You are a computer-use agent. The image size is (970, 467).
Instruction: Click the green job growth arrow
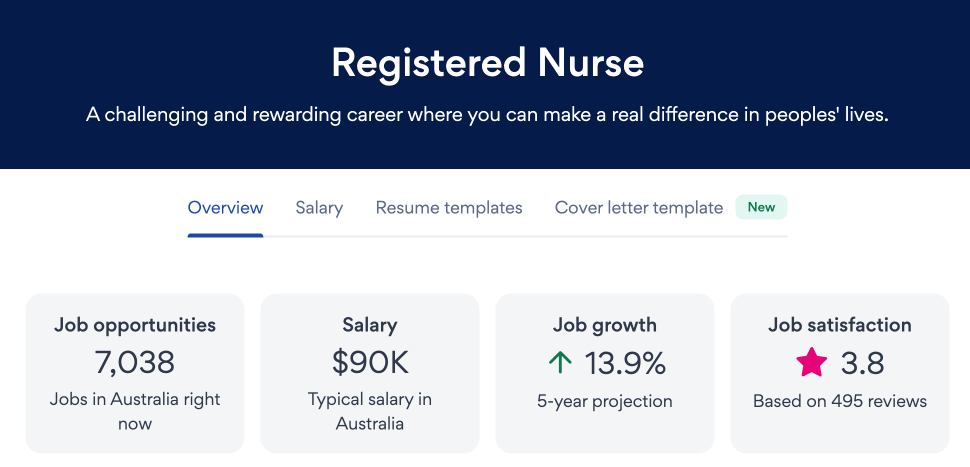tap(561, 362)
